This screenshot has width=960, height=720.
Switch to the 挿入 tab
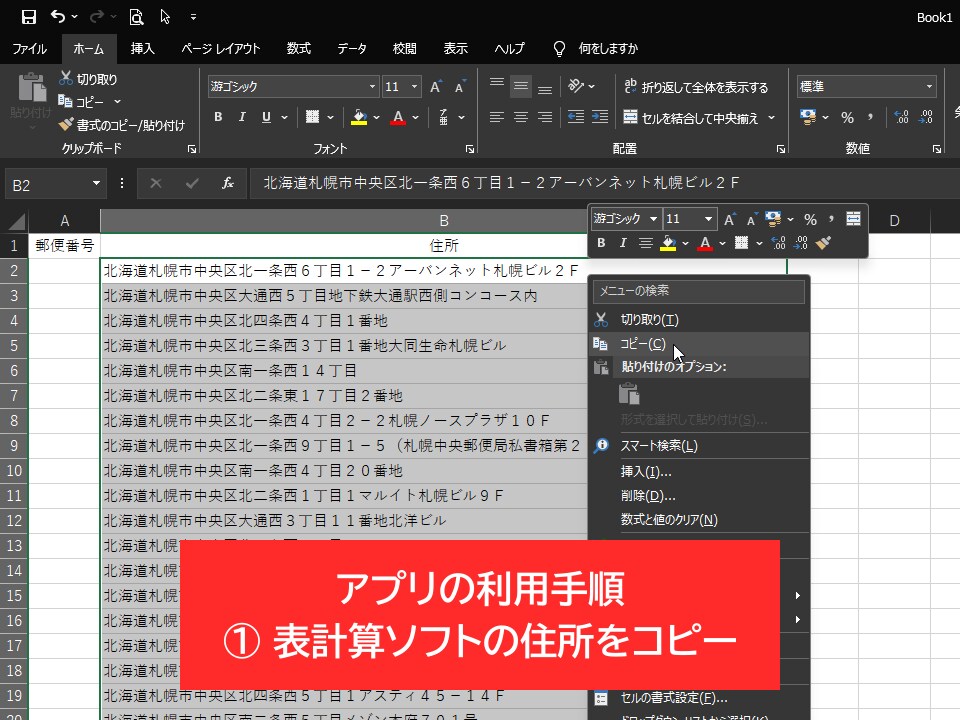click(x=142, y=48)
